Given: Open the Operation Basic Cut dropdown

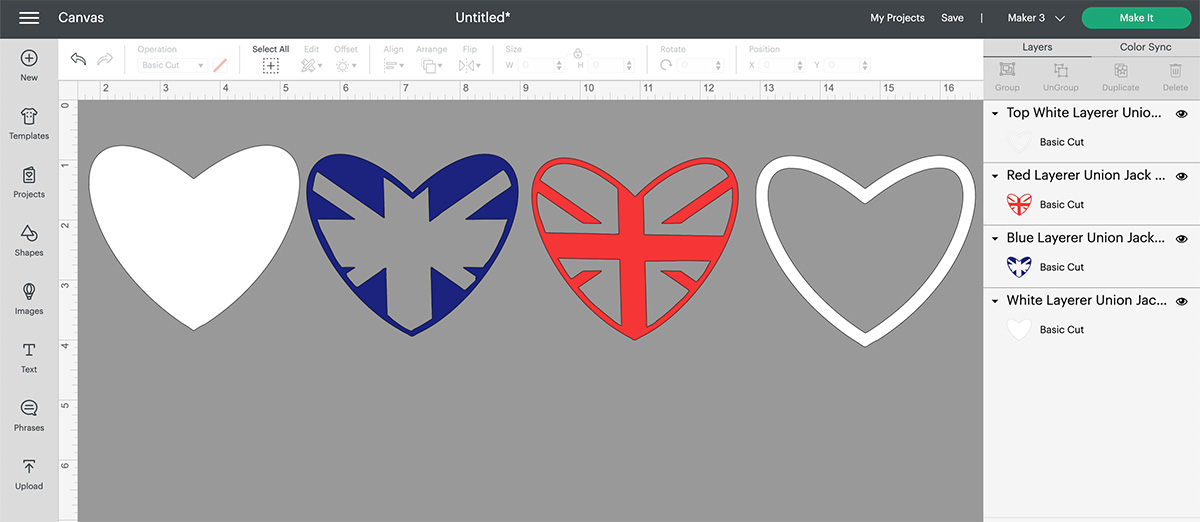Looking at the screenshot, I should click(172, 65).
